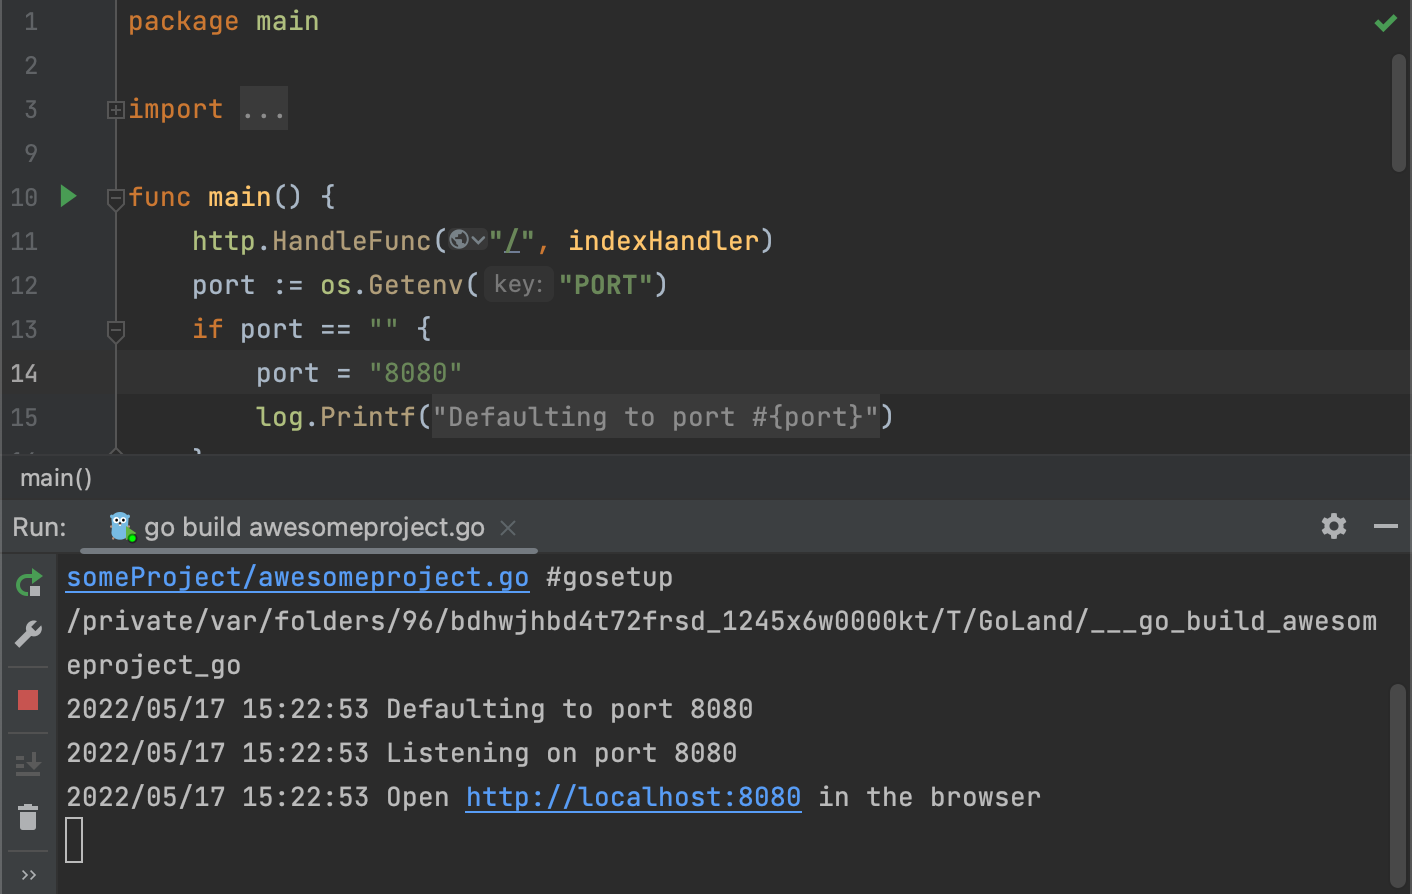Screen dimensions: 1412x894
Task: Collapse the main function body
Action: click(x=115, y=196)
